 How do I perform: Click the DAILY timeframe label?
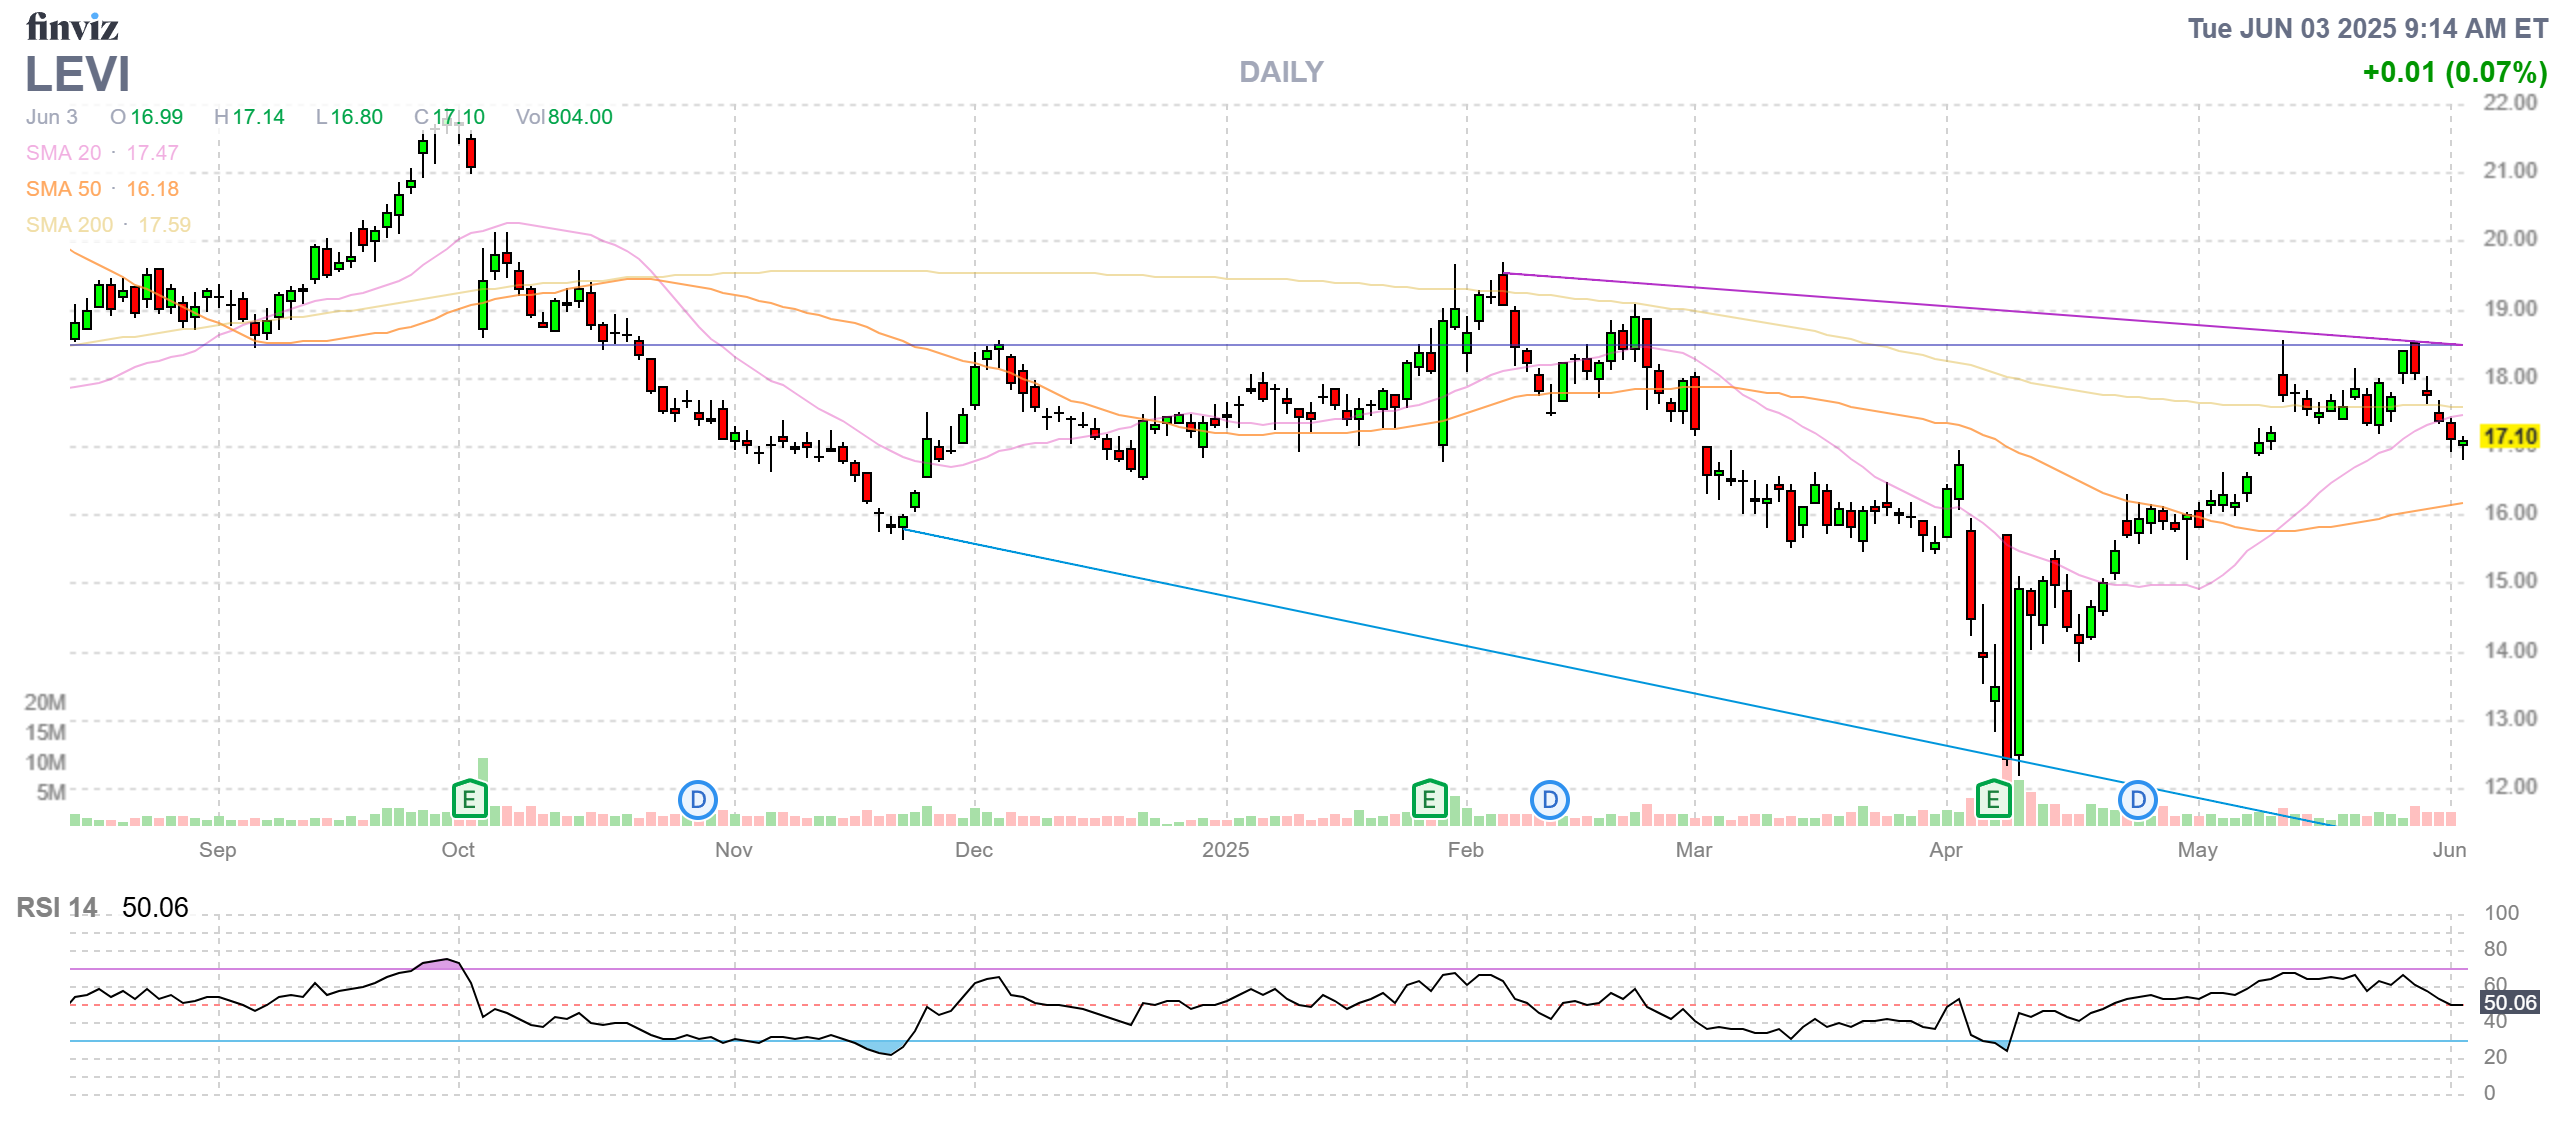point(1280,72)
